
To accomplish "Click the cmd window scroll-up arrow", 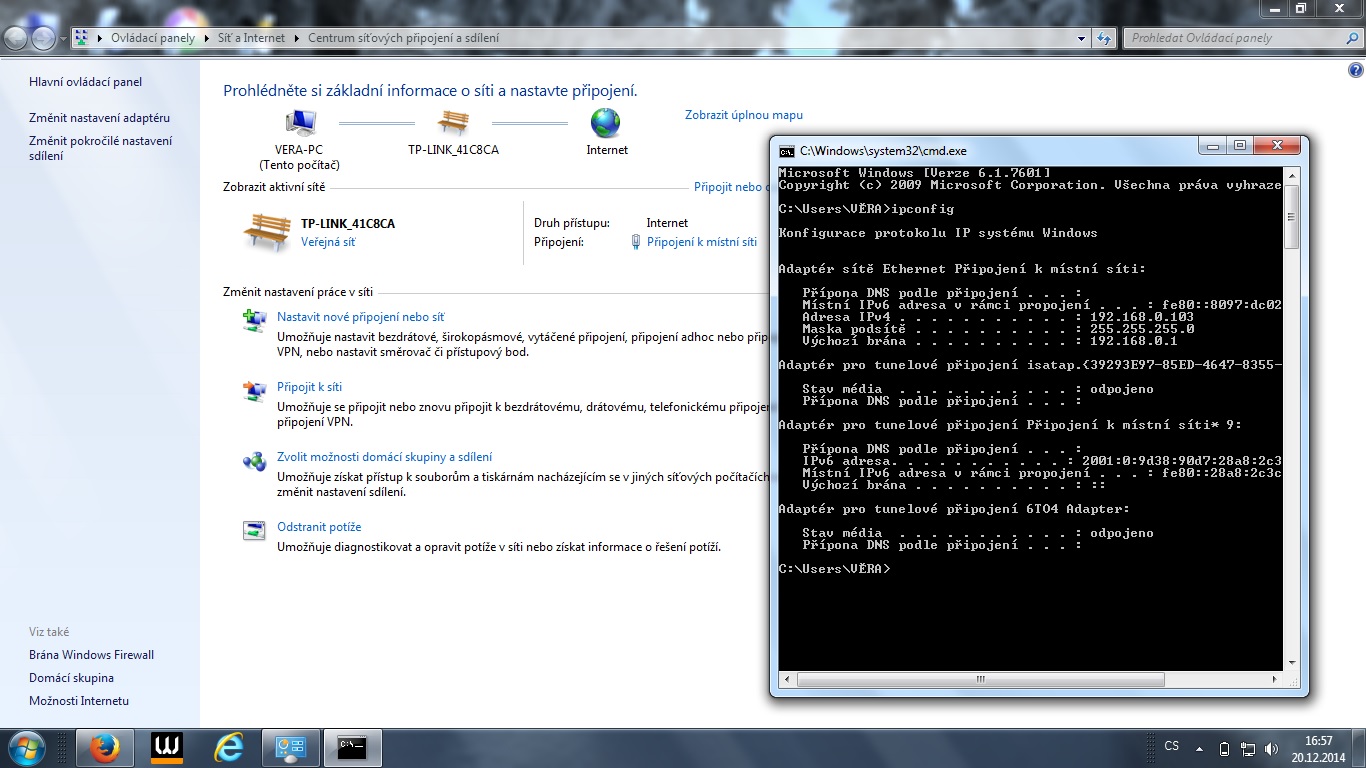I will click(x=1291, y=175).
